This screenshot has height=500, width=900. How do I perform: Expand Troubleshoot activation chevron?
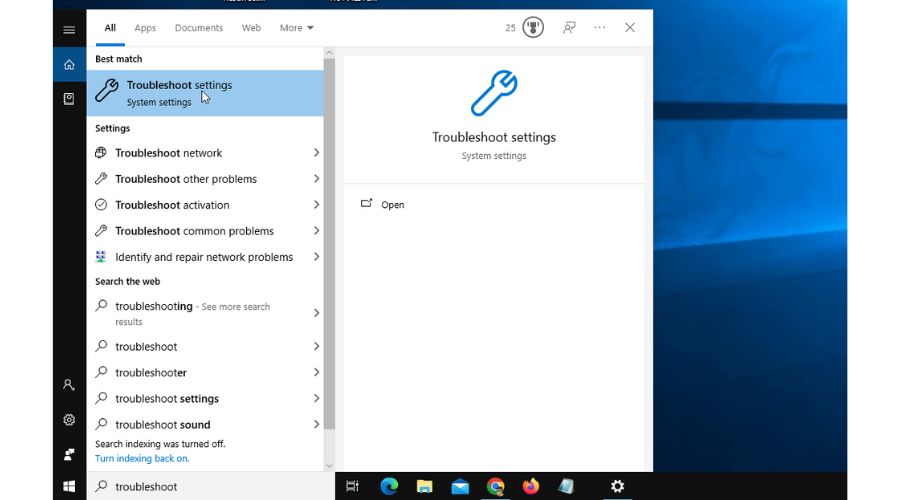click(316, 204)
